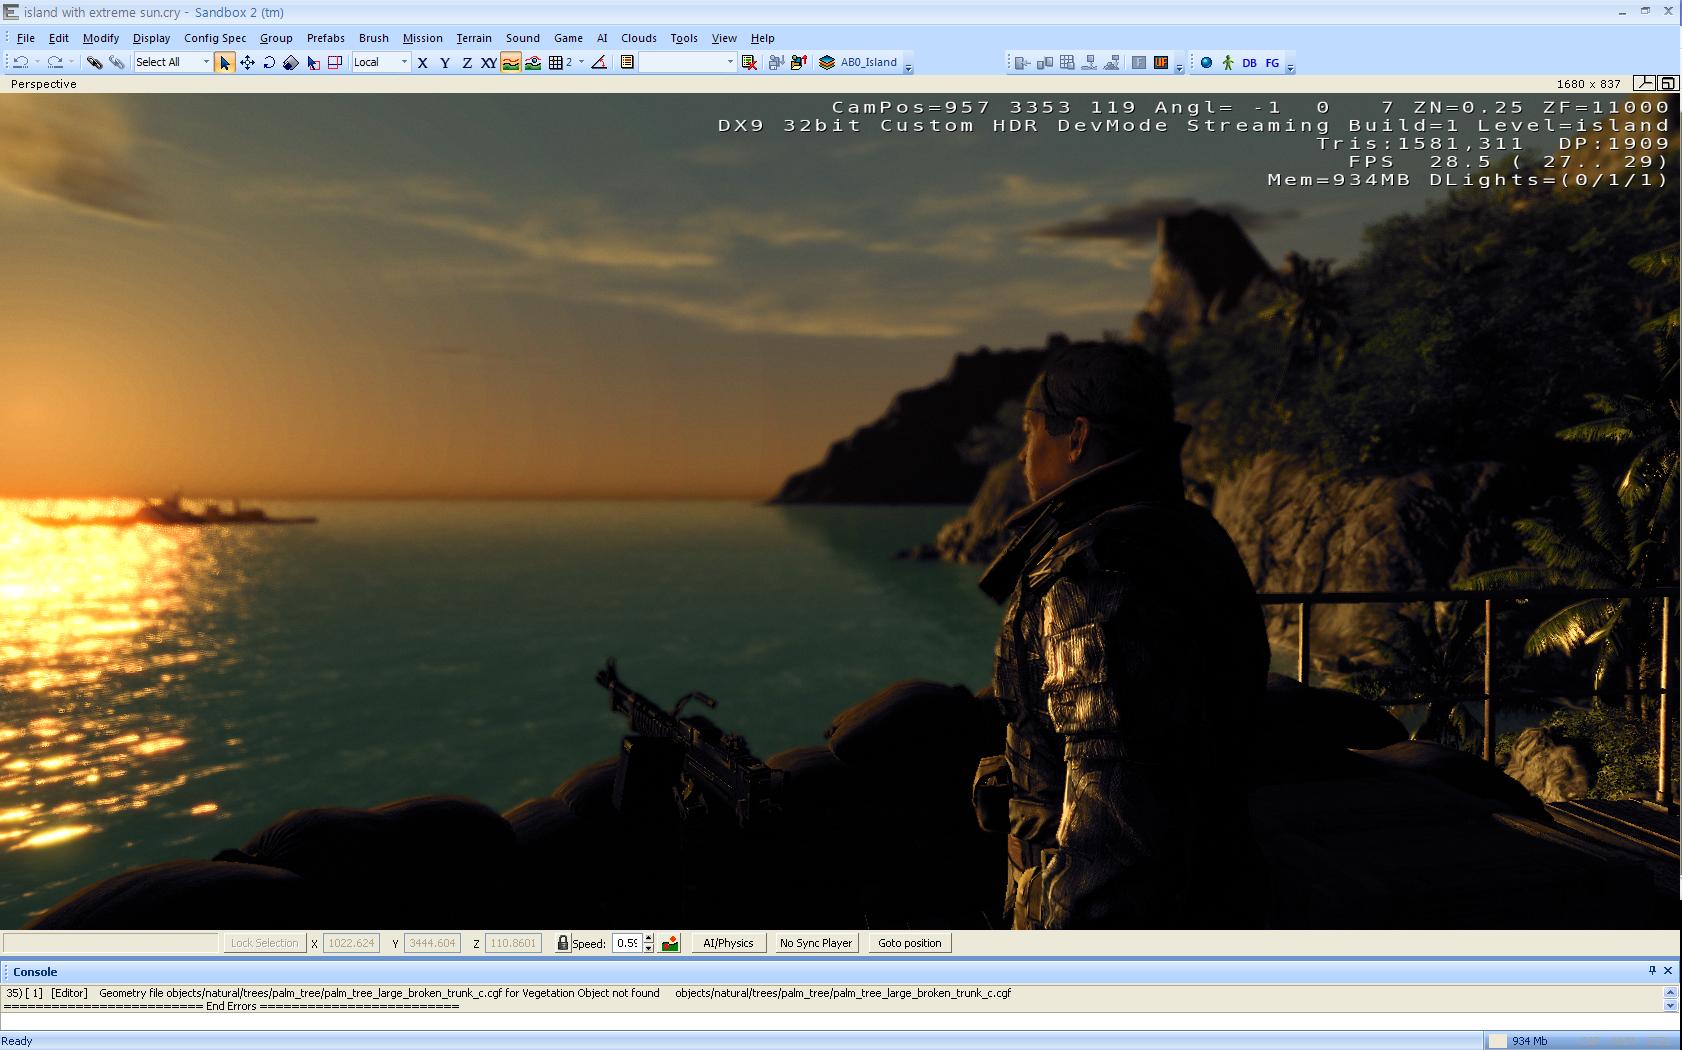Click the Link objects chain icon
Image resolution: width=1682 pixels, height=1050 pixels.
94,62
